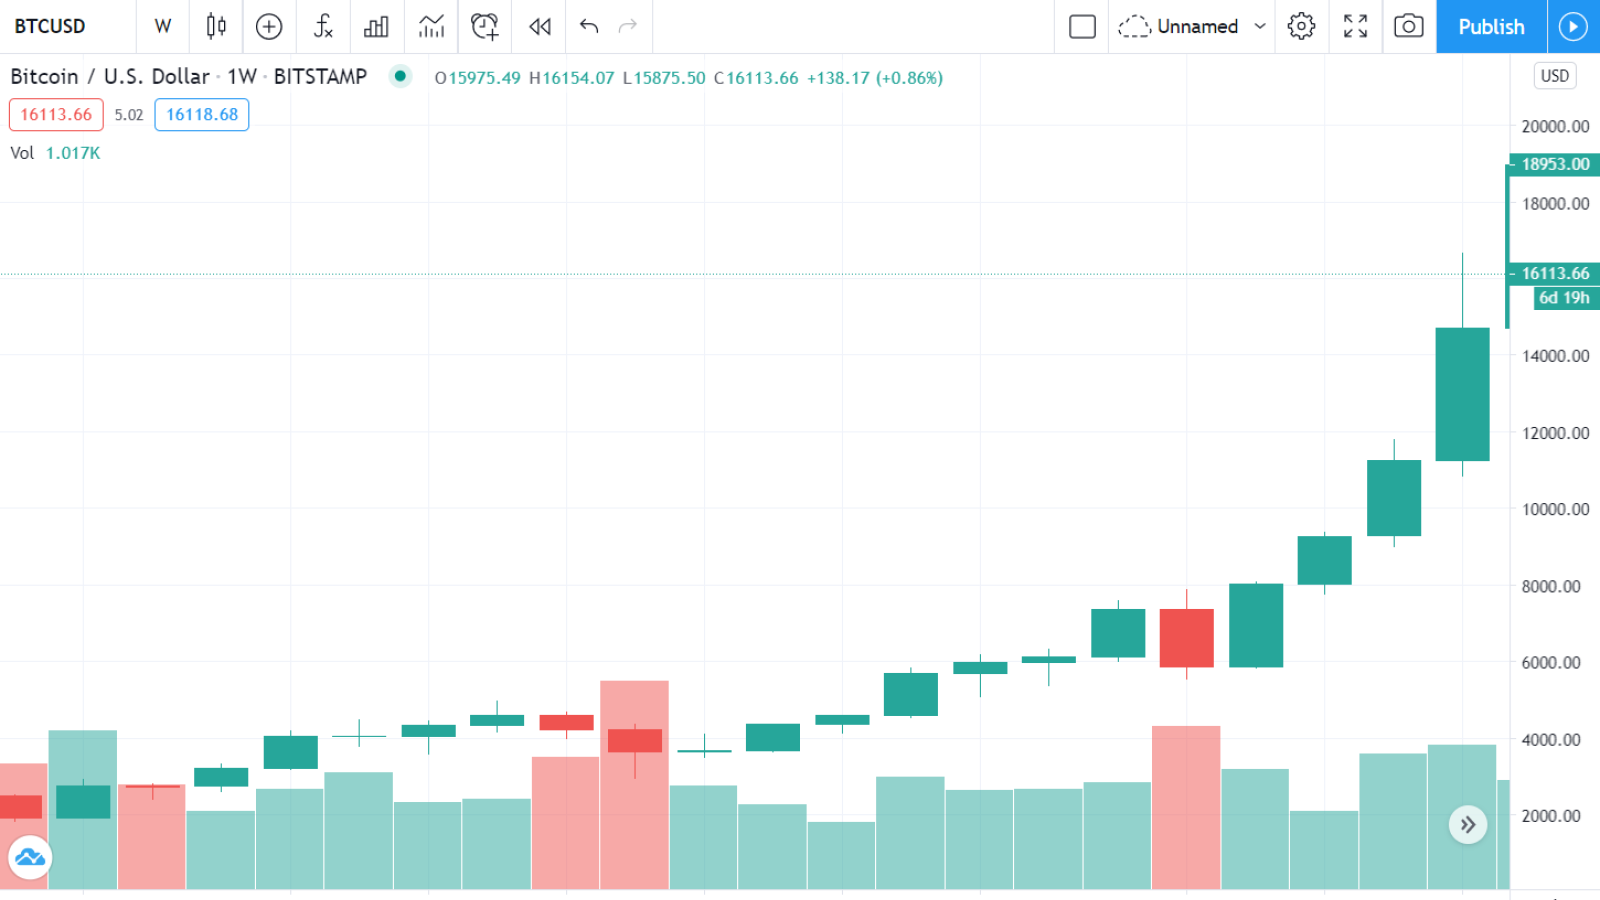Click the current price label 16113.66 on axis

(x=1555, y=273)
